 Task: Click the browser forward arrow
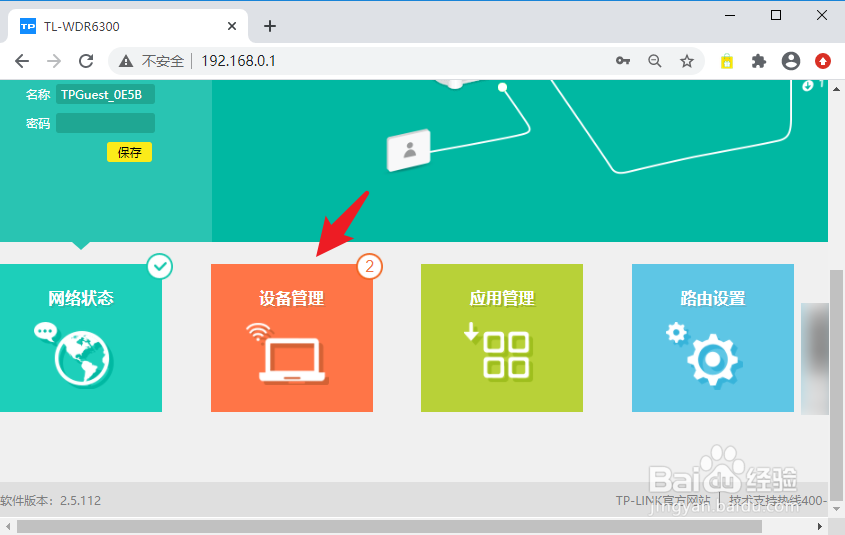click(54, 61)
